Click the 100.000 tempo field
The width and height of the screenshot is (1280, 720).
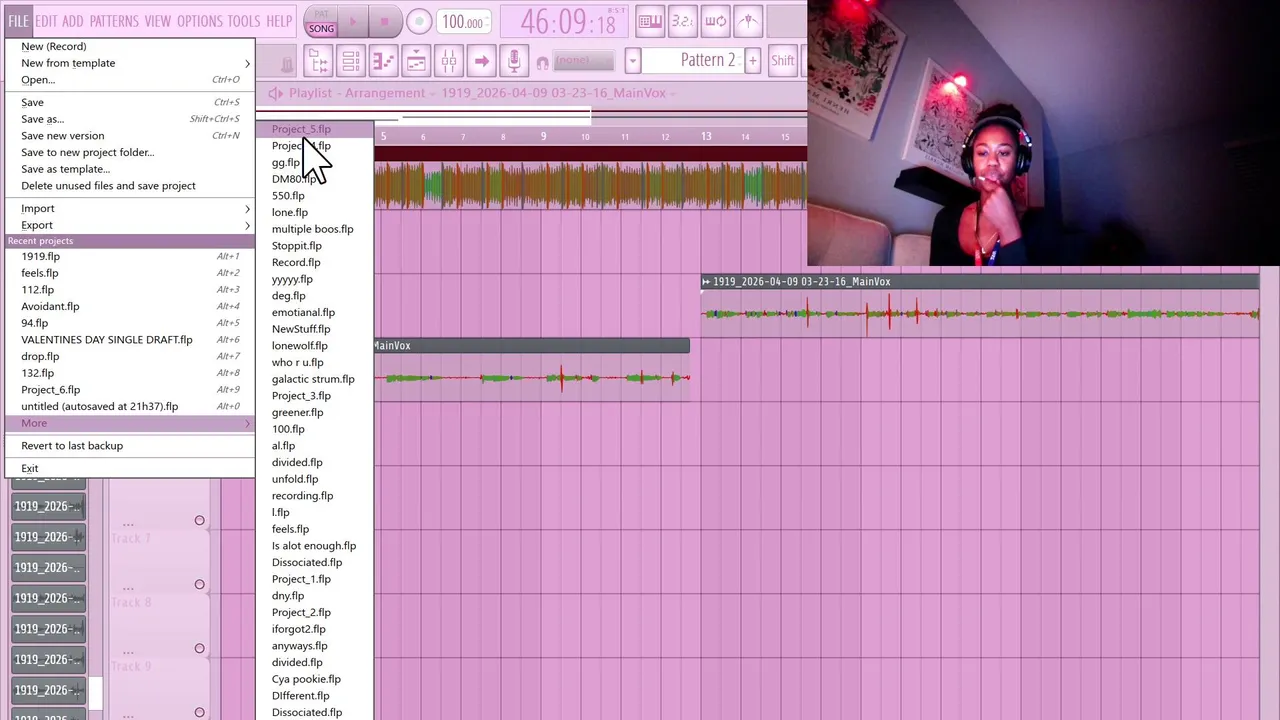[x=463, y=22]
